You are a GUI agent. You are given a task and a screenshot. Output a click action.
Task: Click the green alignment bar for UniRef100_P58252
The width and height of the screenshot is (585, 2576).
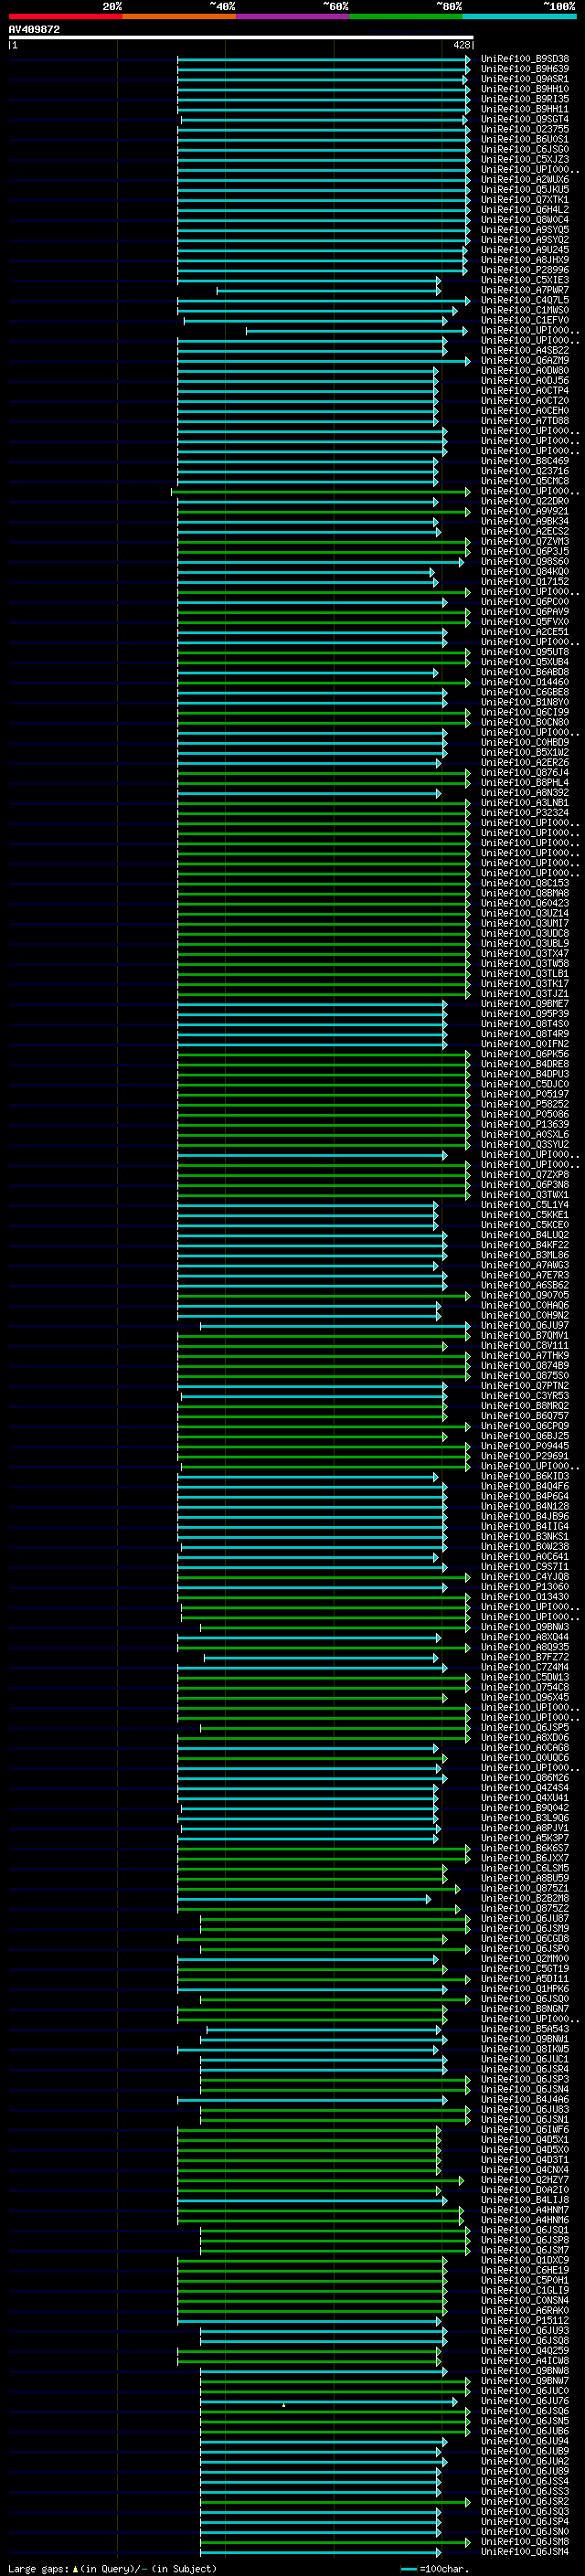point(323,1105)
